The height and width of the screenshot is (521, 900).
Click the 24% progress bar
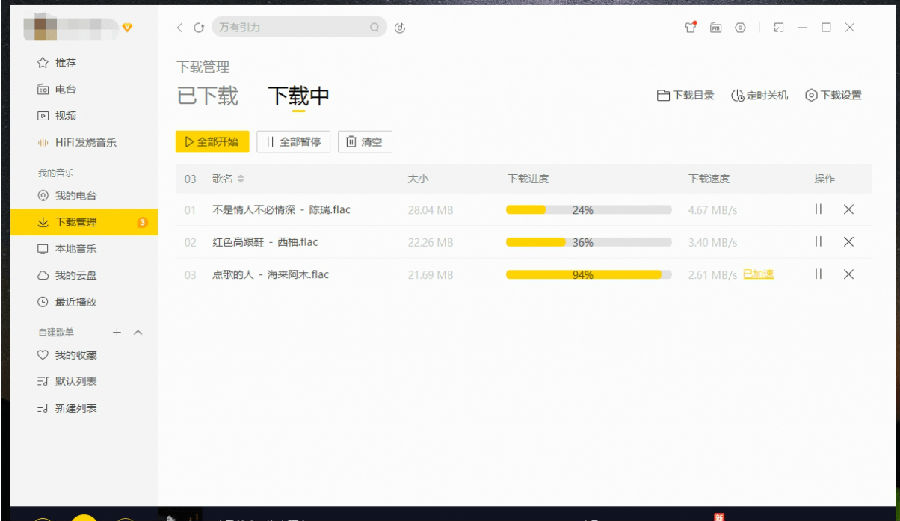tap(589, 210)
